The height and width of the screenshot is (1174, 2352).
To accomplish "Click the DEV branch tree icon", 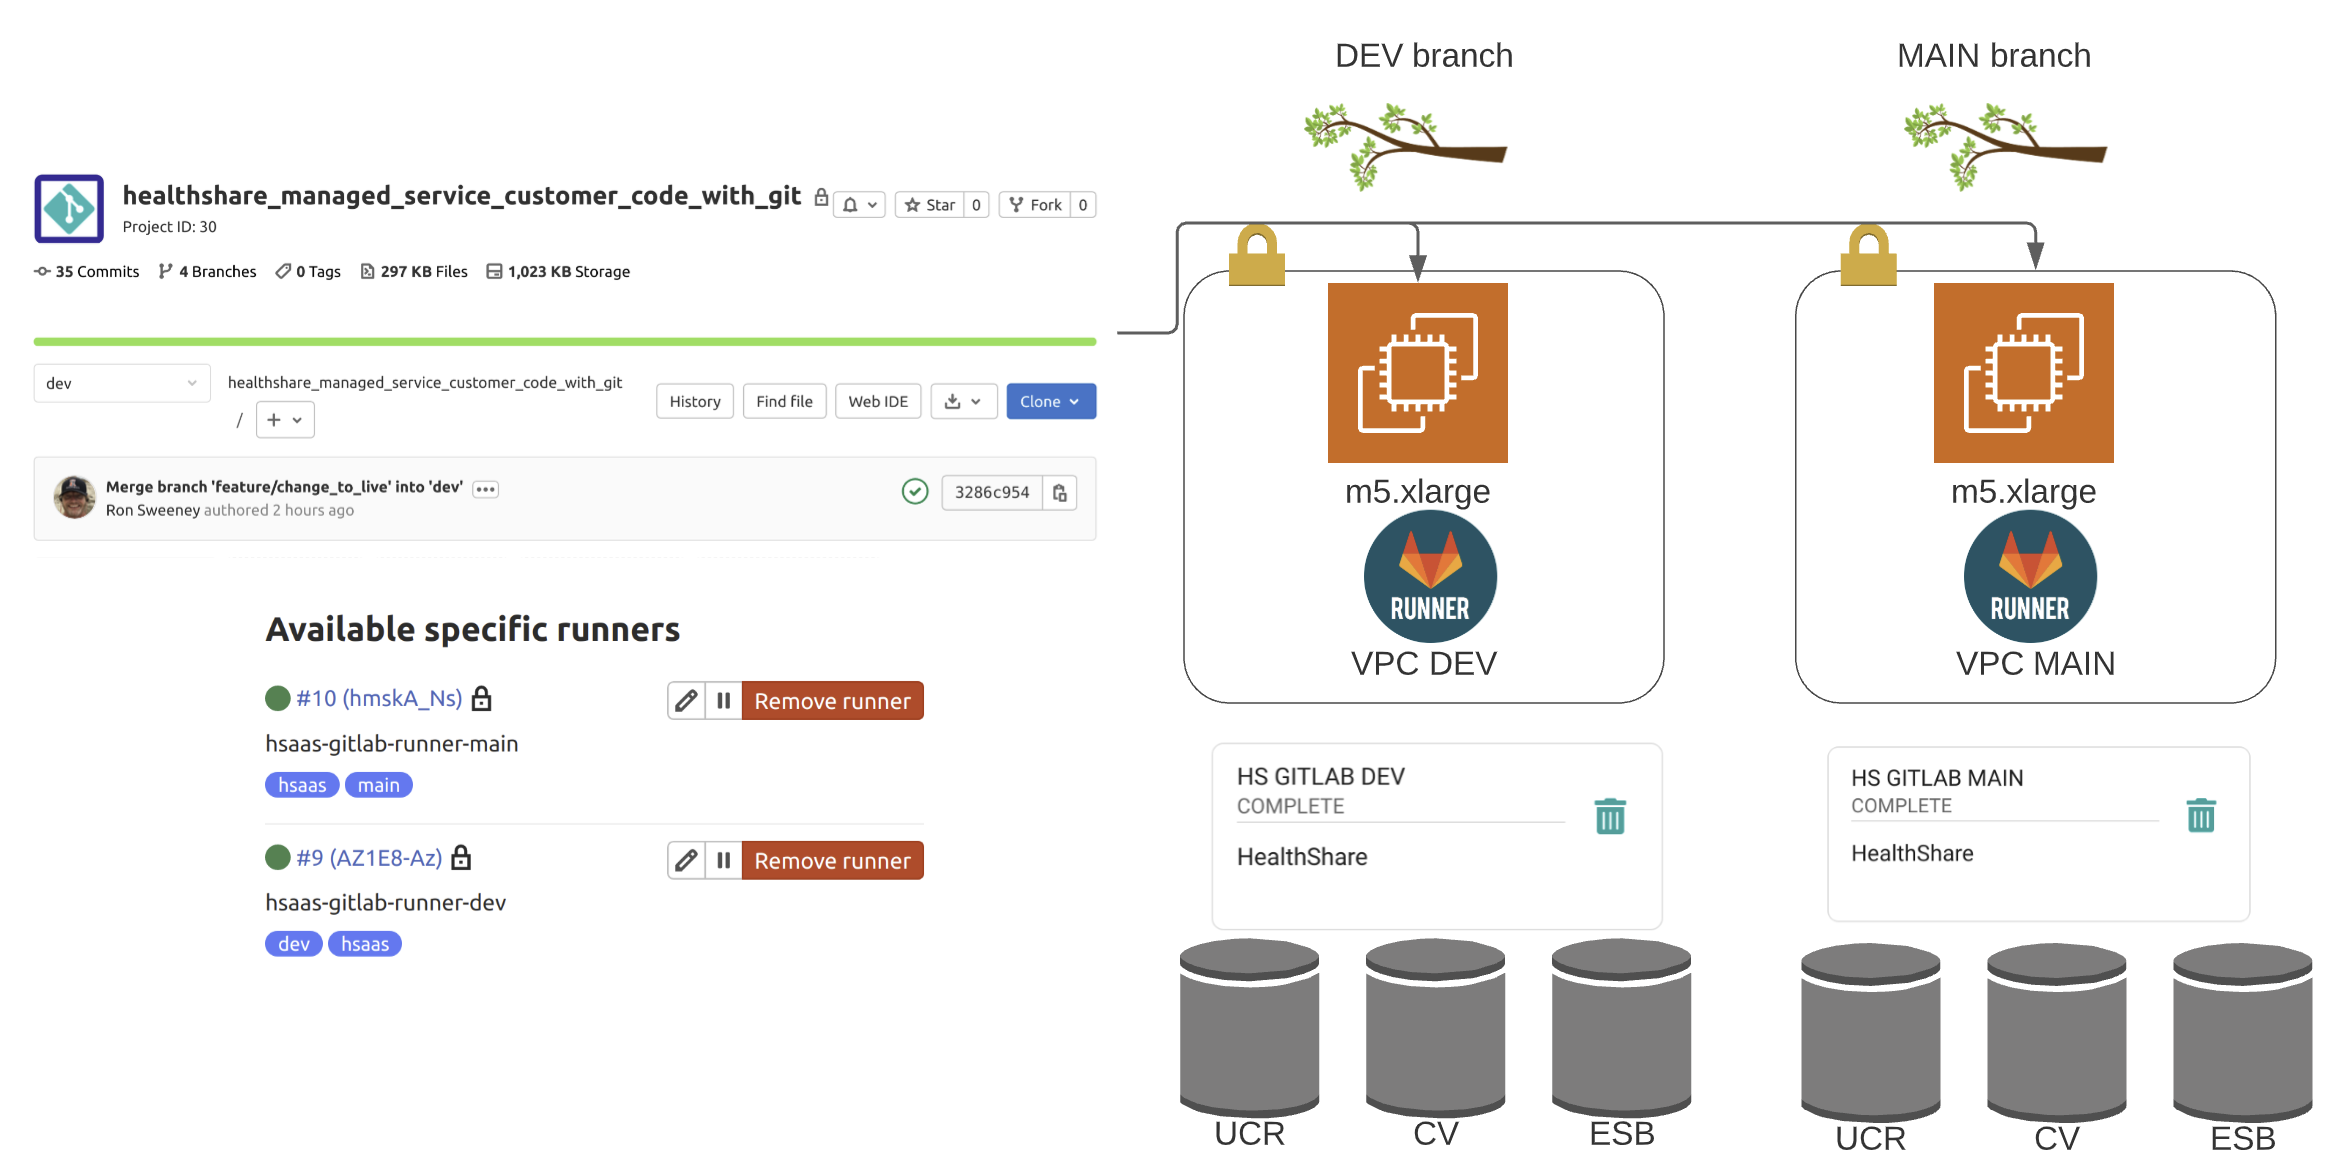I will [1405, 146].
